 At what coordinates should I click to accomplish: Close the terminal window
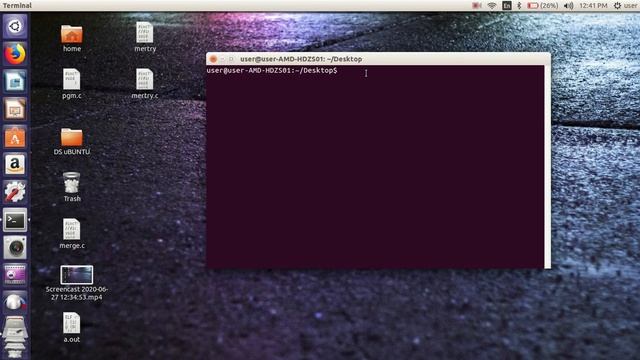coord(213,59)
